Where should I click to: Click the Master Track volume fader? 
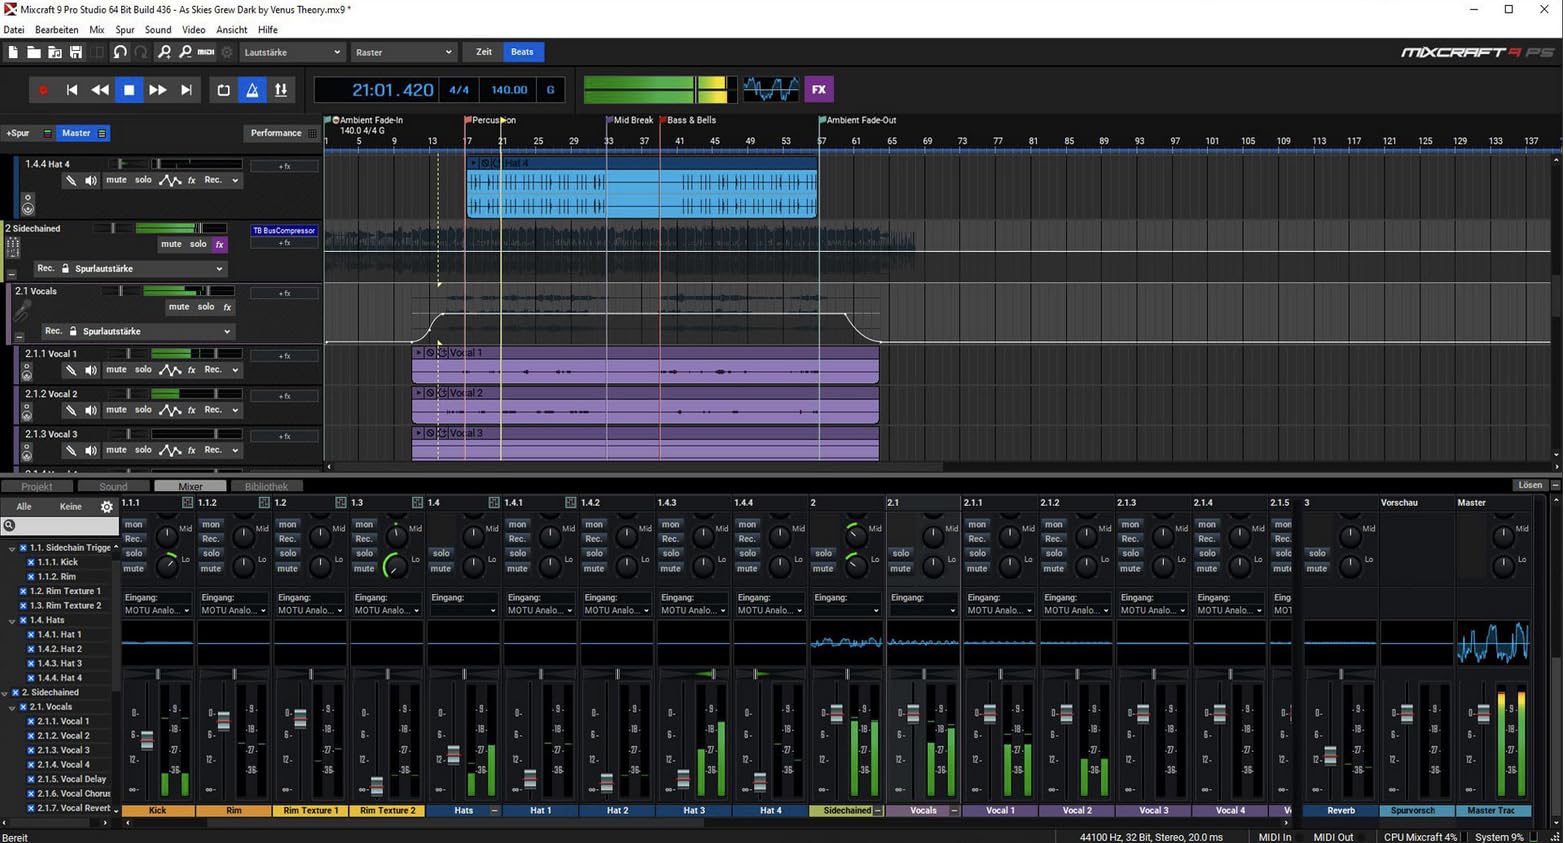pyautogui.click(x=1483, y=713)
